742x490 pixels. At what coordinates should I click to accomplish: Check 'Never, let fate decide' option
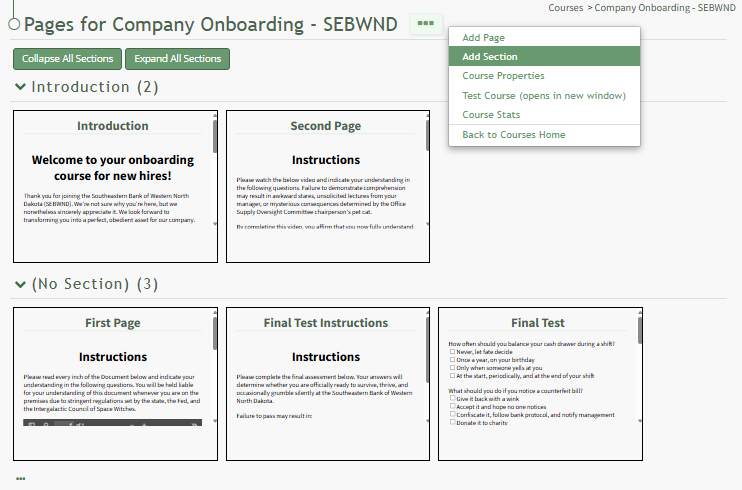point(452,352)
